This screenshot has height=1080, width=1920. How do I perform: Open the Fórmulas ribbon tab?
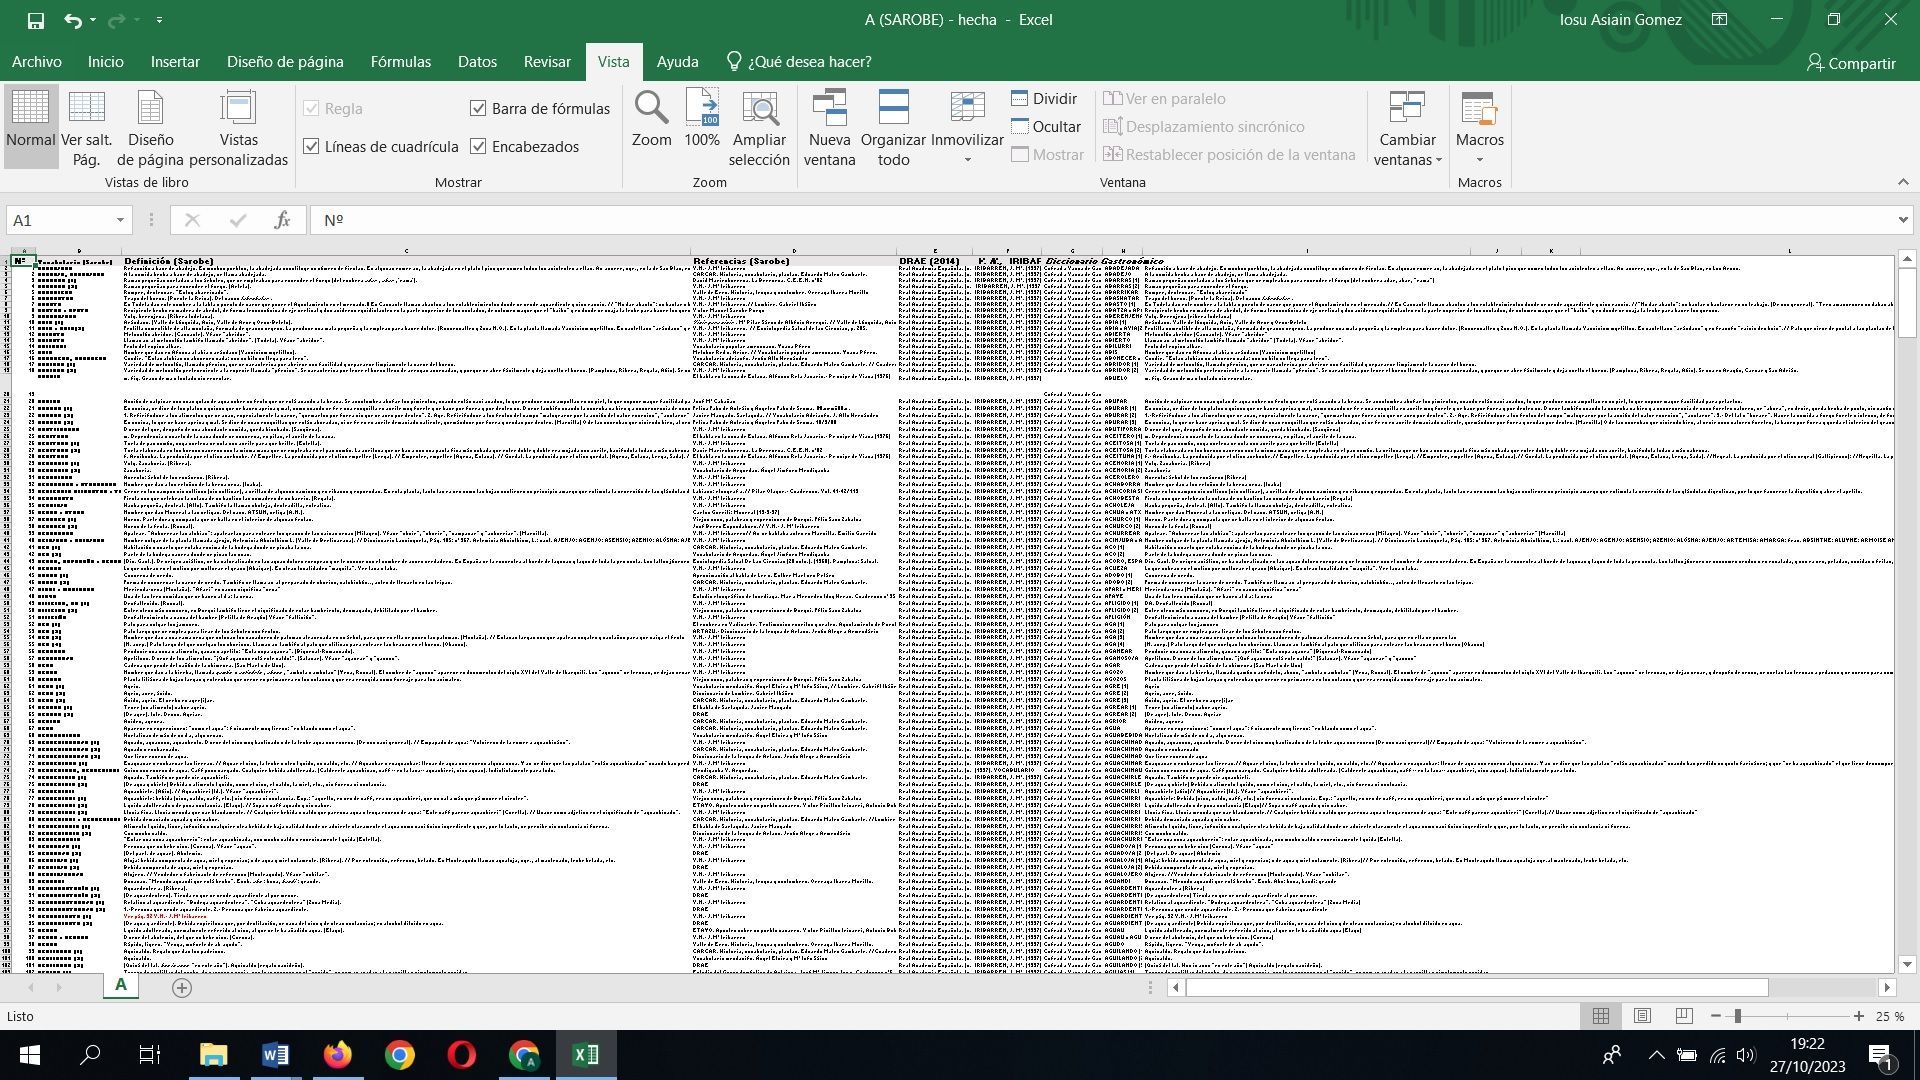(x=400, y=62)
